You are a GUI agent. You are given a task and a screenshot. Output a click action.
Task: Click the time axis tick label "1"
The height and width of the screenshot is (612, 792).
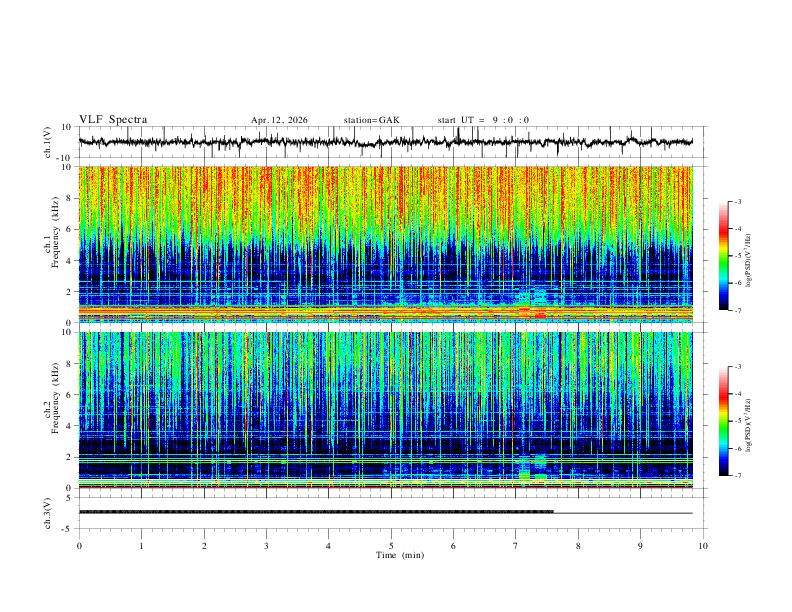point(141,546)
